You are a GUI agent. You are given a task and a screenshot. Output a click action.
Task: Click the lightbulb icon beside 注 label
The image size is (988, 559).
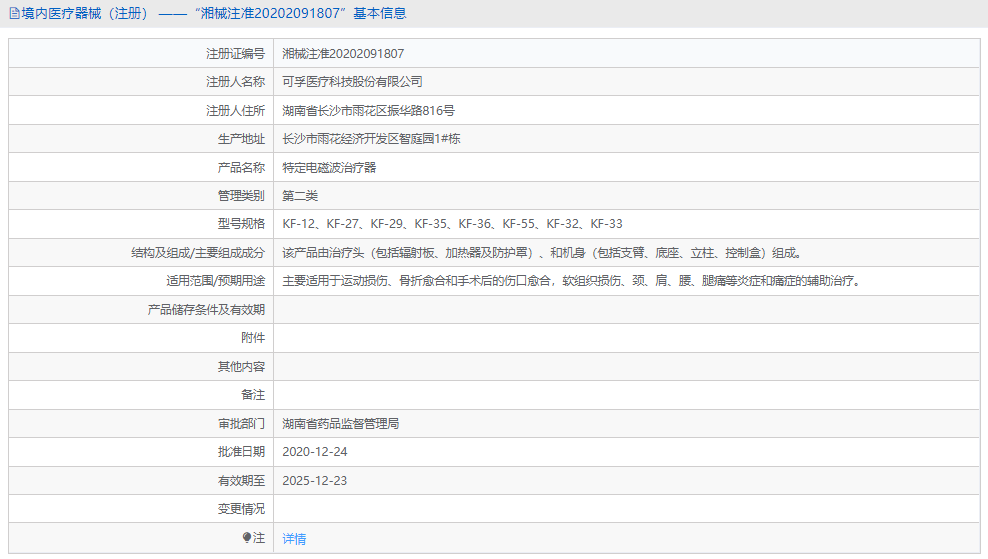click(x=247, y=538)
